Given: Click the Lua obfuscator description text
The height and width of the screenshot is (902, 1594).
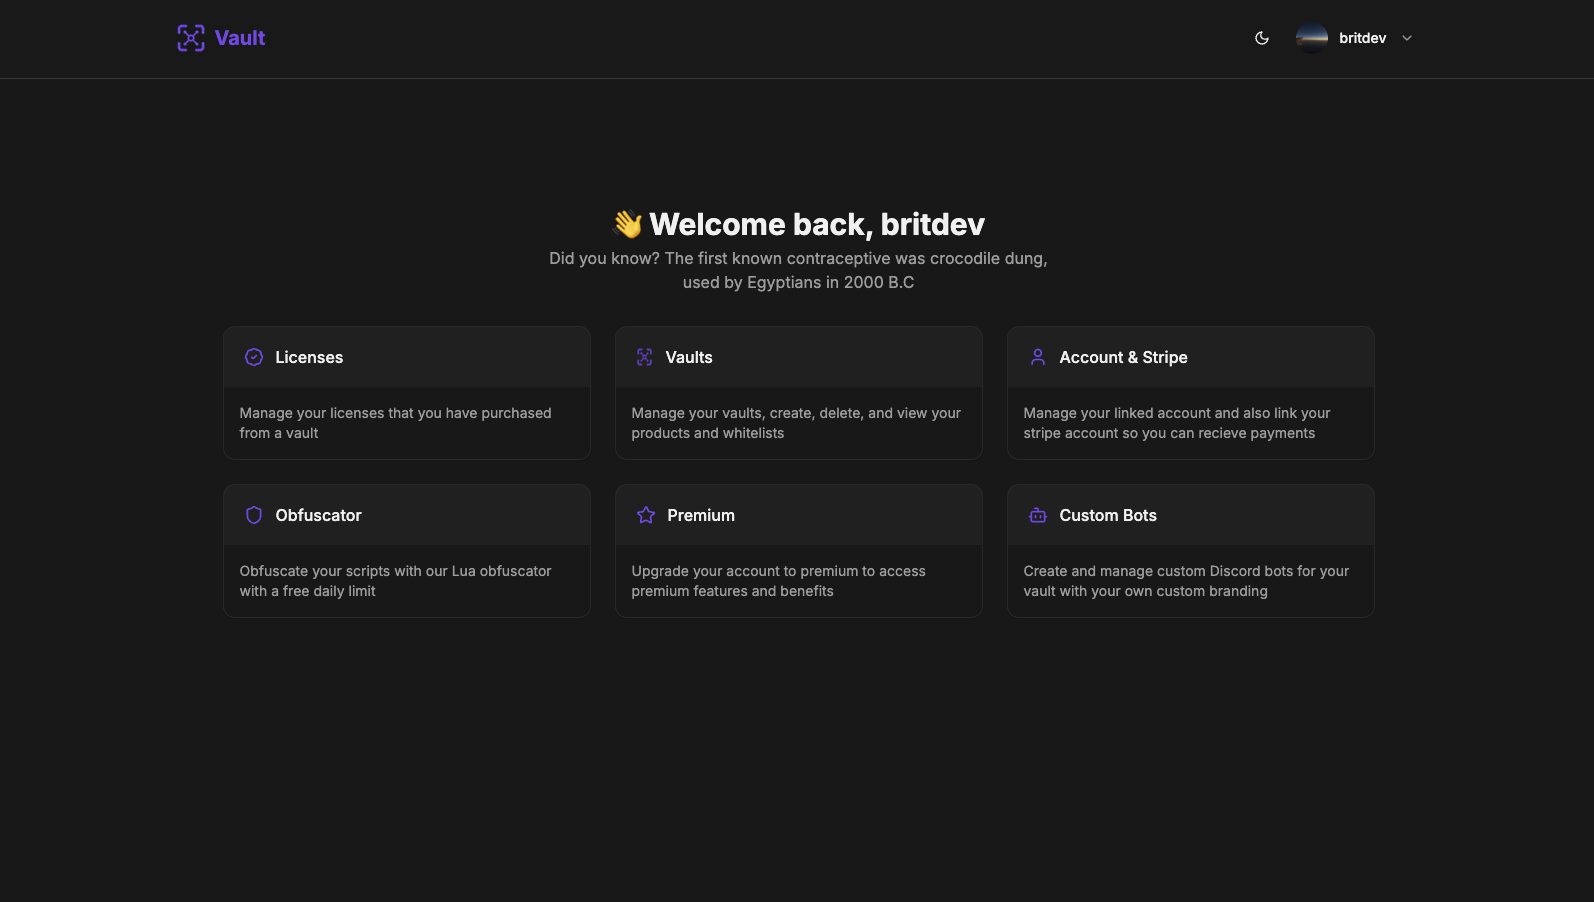Looking at the screenshot, I should [x=395, y=581].
